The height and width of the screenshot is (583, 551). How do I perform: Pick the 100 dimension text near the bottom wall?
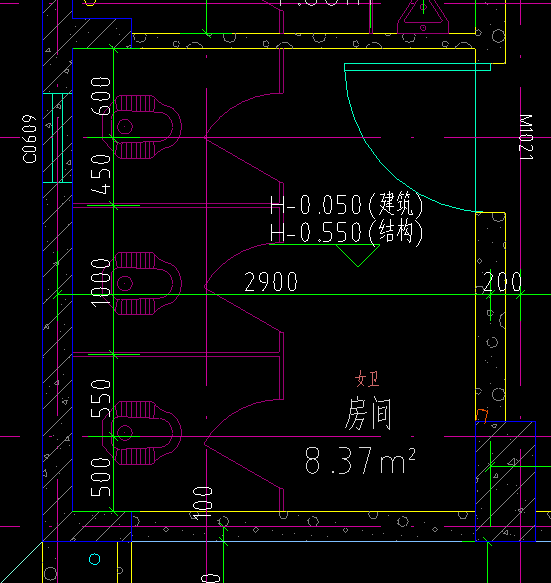click(x=203, y=502)
